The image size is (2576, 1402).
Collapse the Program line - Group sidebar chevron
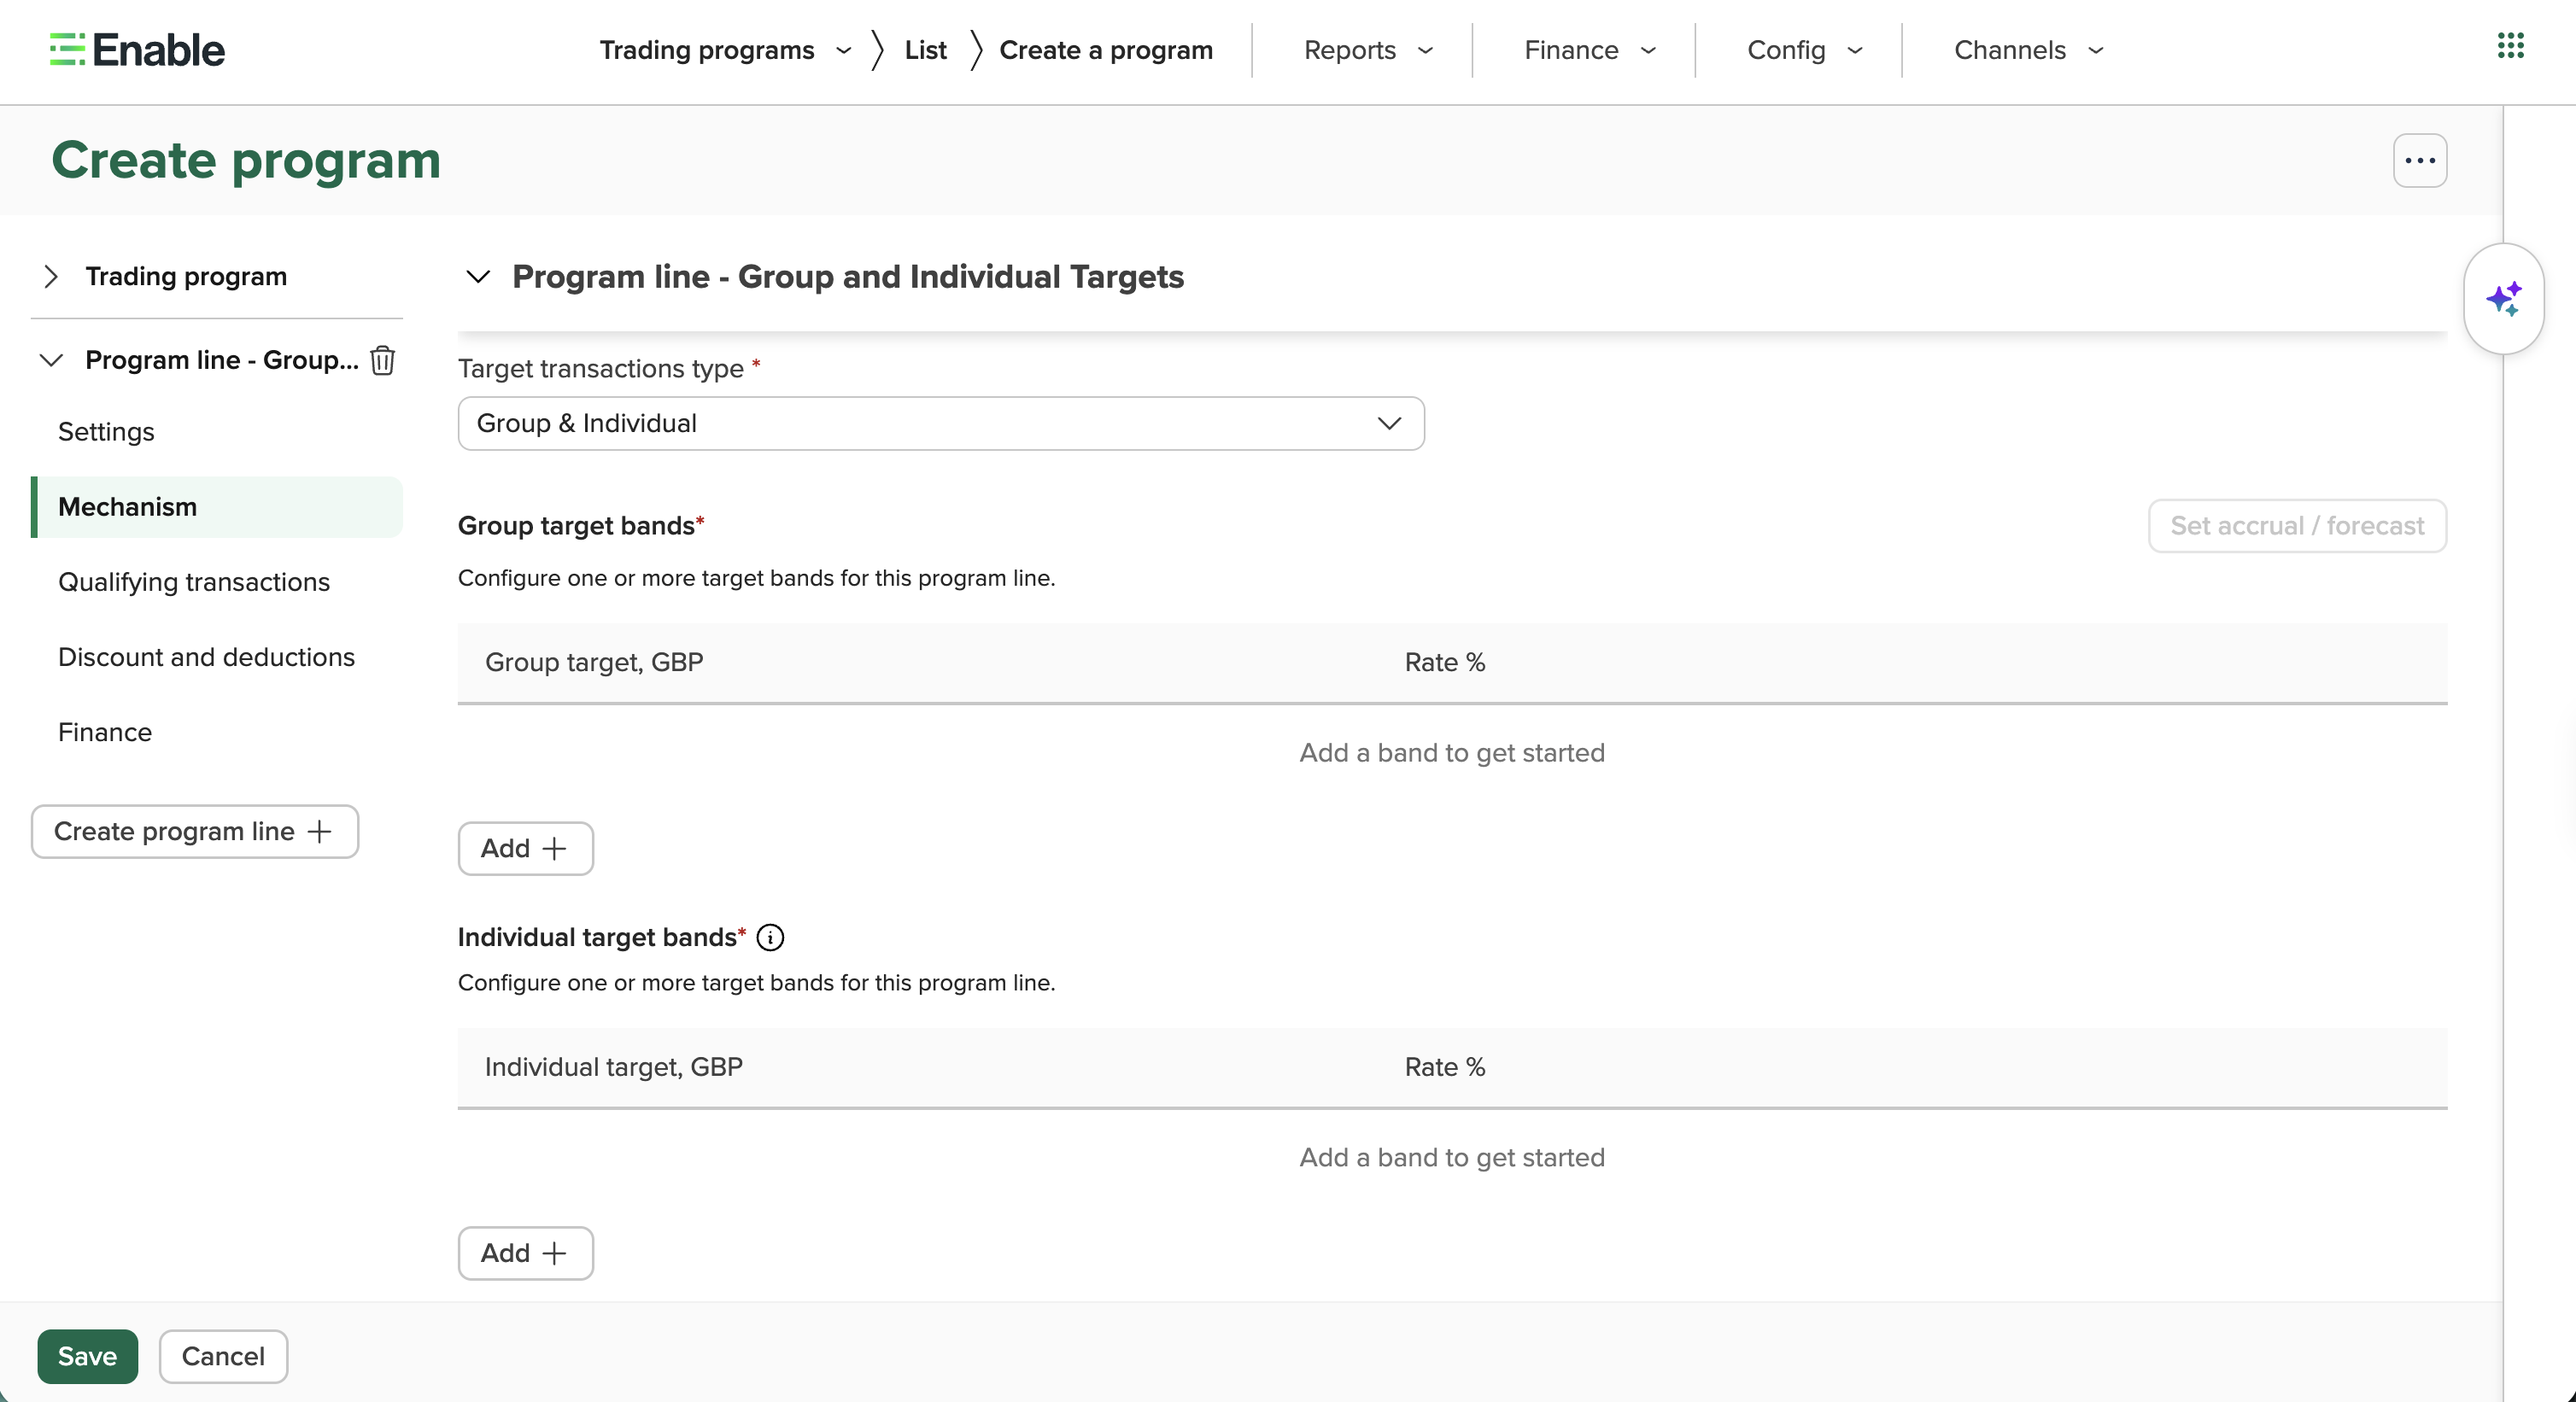pos(51,360)
